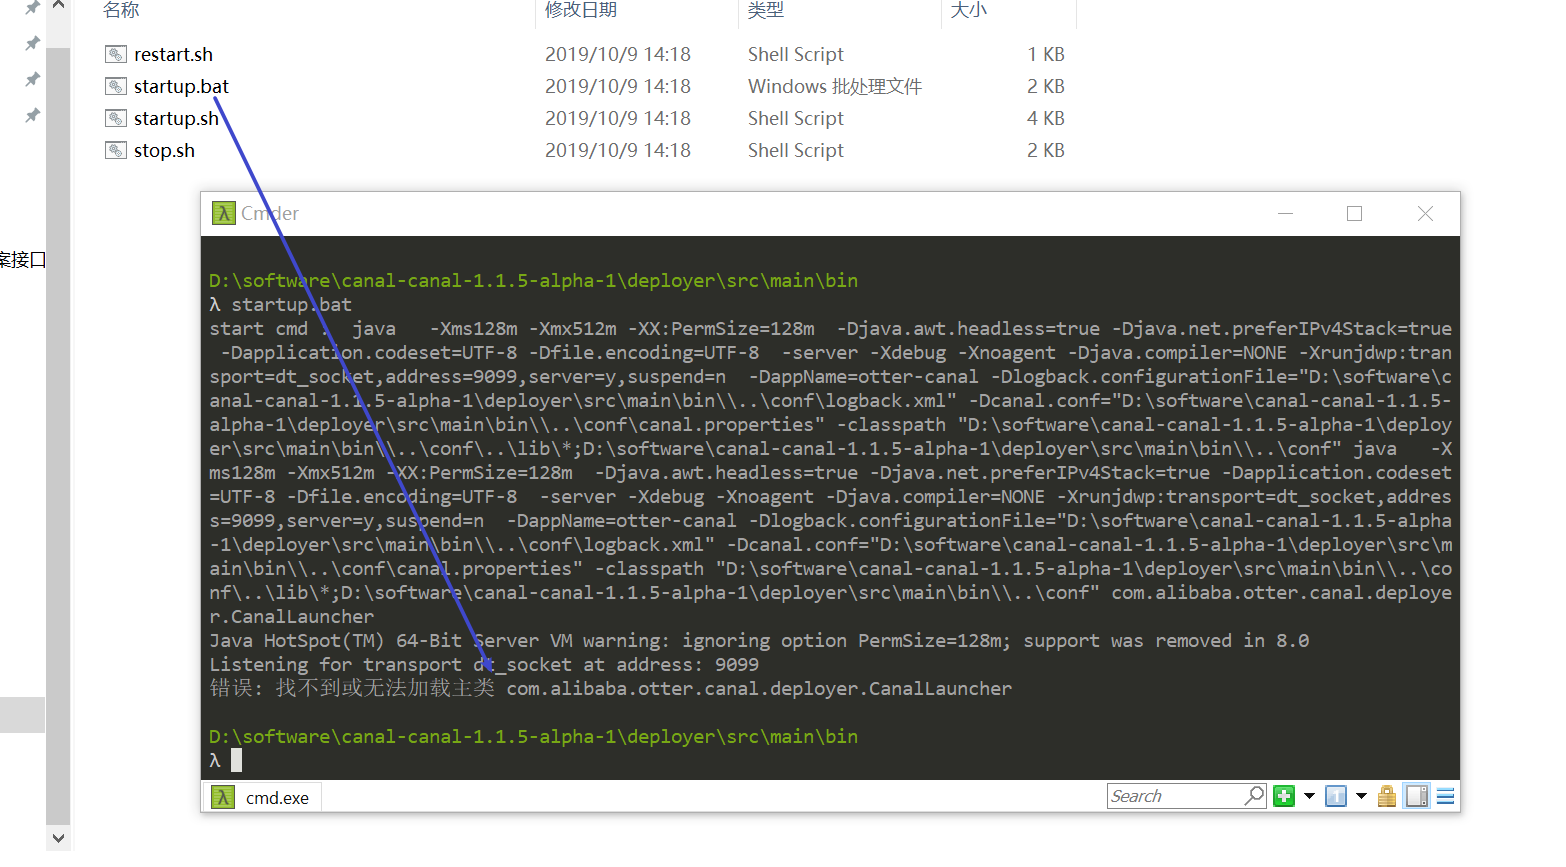Open the console list dropdown arrow
Image resolution: width=1566 pixels, height=867 pixels.
coord(1361,796)
